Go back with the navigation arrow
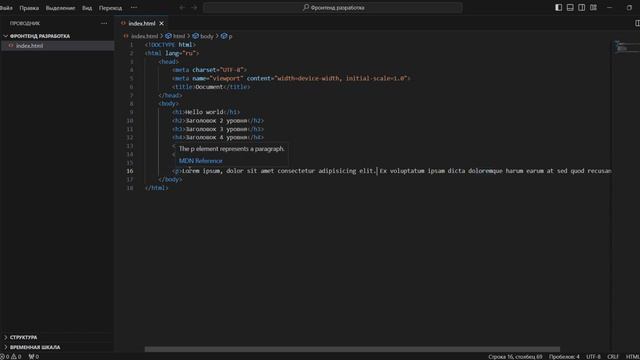This screenshot has height=360, width=640. pos(182,7)
